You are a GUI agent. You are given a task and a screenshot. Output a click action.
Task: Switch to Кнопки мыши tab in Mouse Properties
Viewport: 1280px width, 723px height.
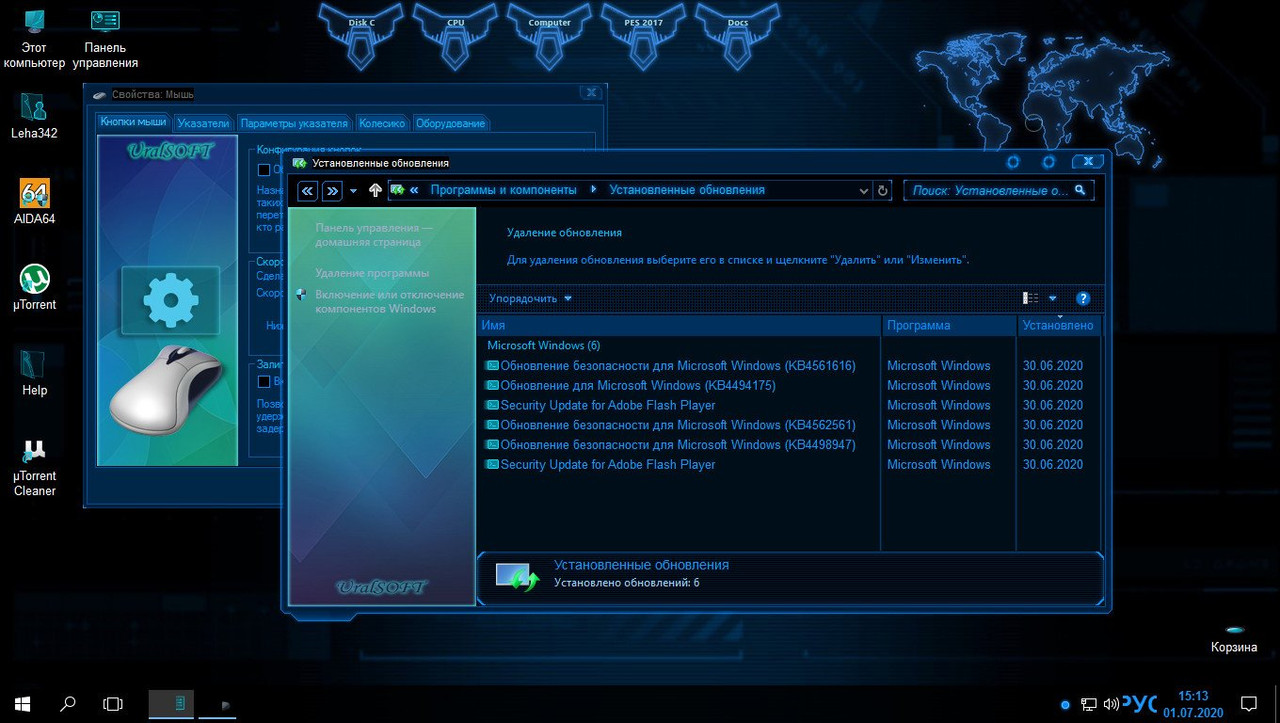tap(134, 122)
